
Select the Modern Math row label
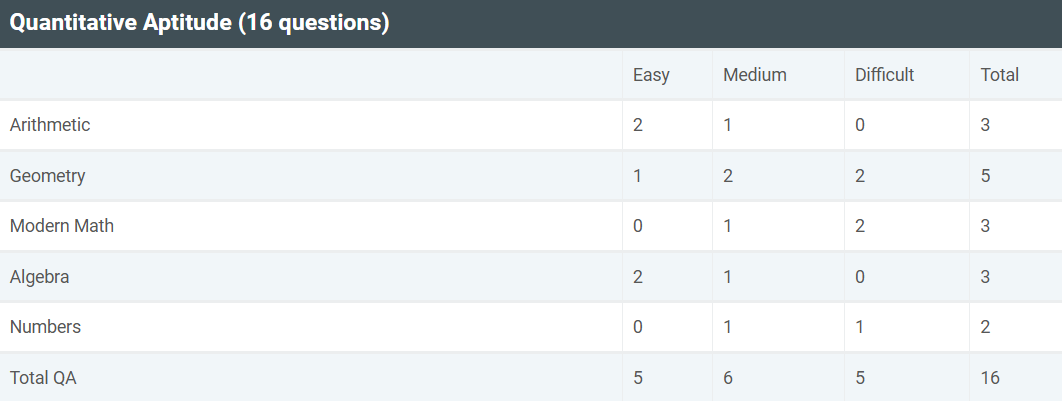click(x=62, y=226)
